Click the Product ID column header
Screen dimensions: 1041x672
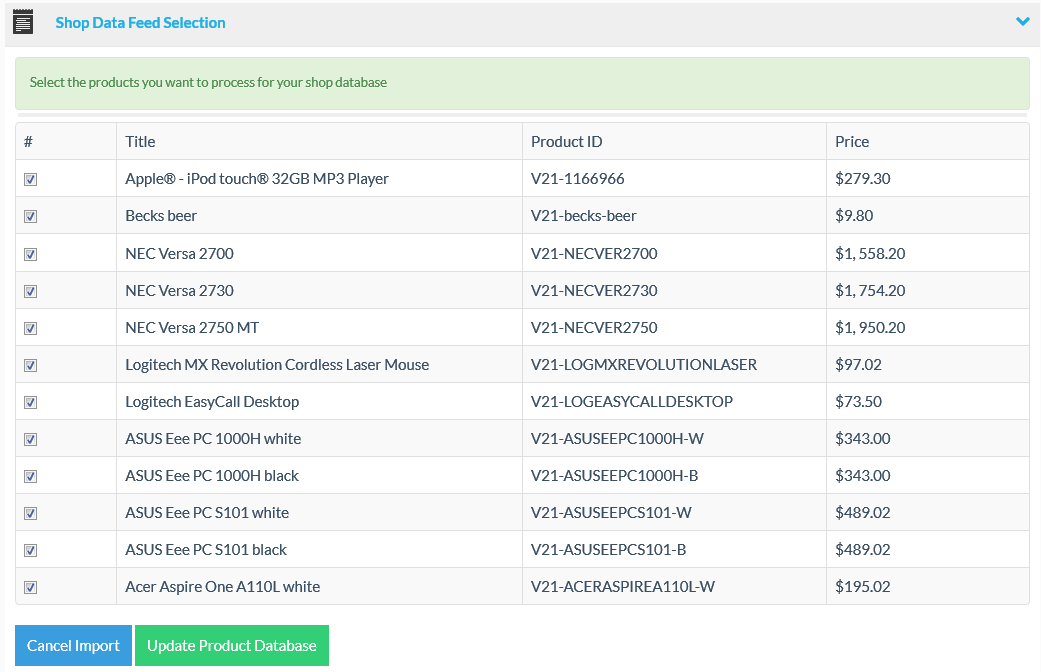(566, 142)
